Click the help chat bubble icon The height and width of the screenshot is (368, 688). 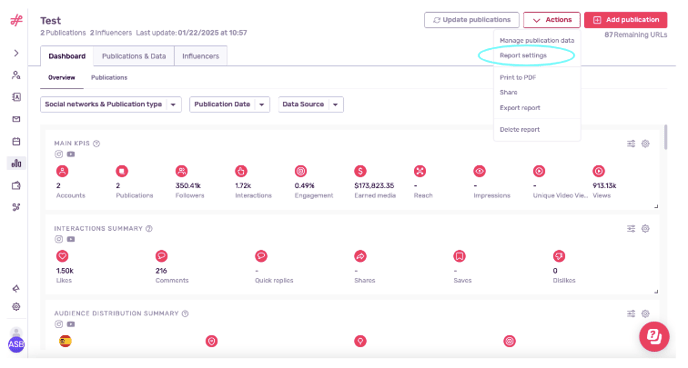tap(654, 337)
